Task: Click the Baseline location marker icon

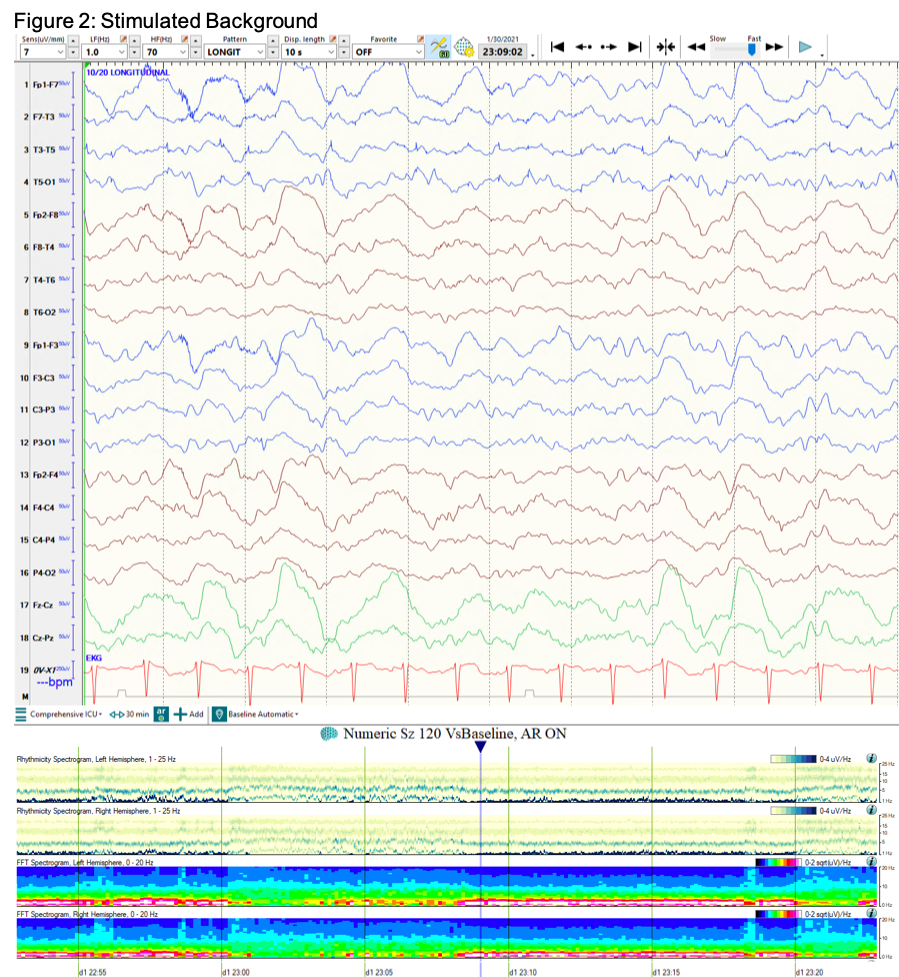Action: [219, 714]
